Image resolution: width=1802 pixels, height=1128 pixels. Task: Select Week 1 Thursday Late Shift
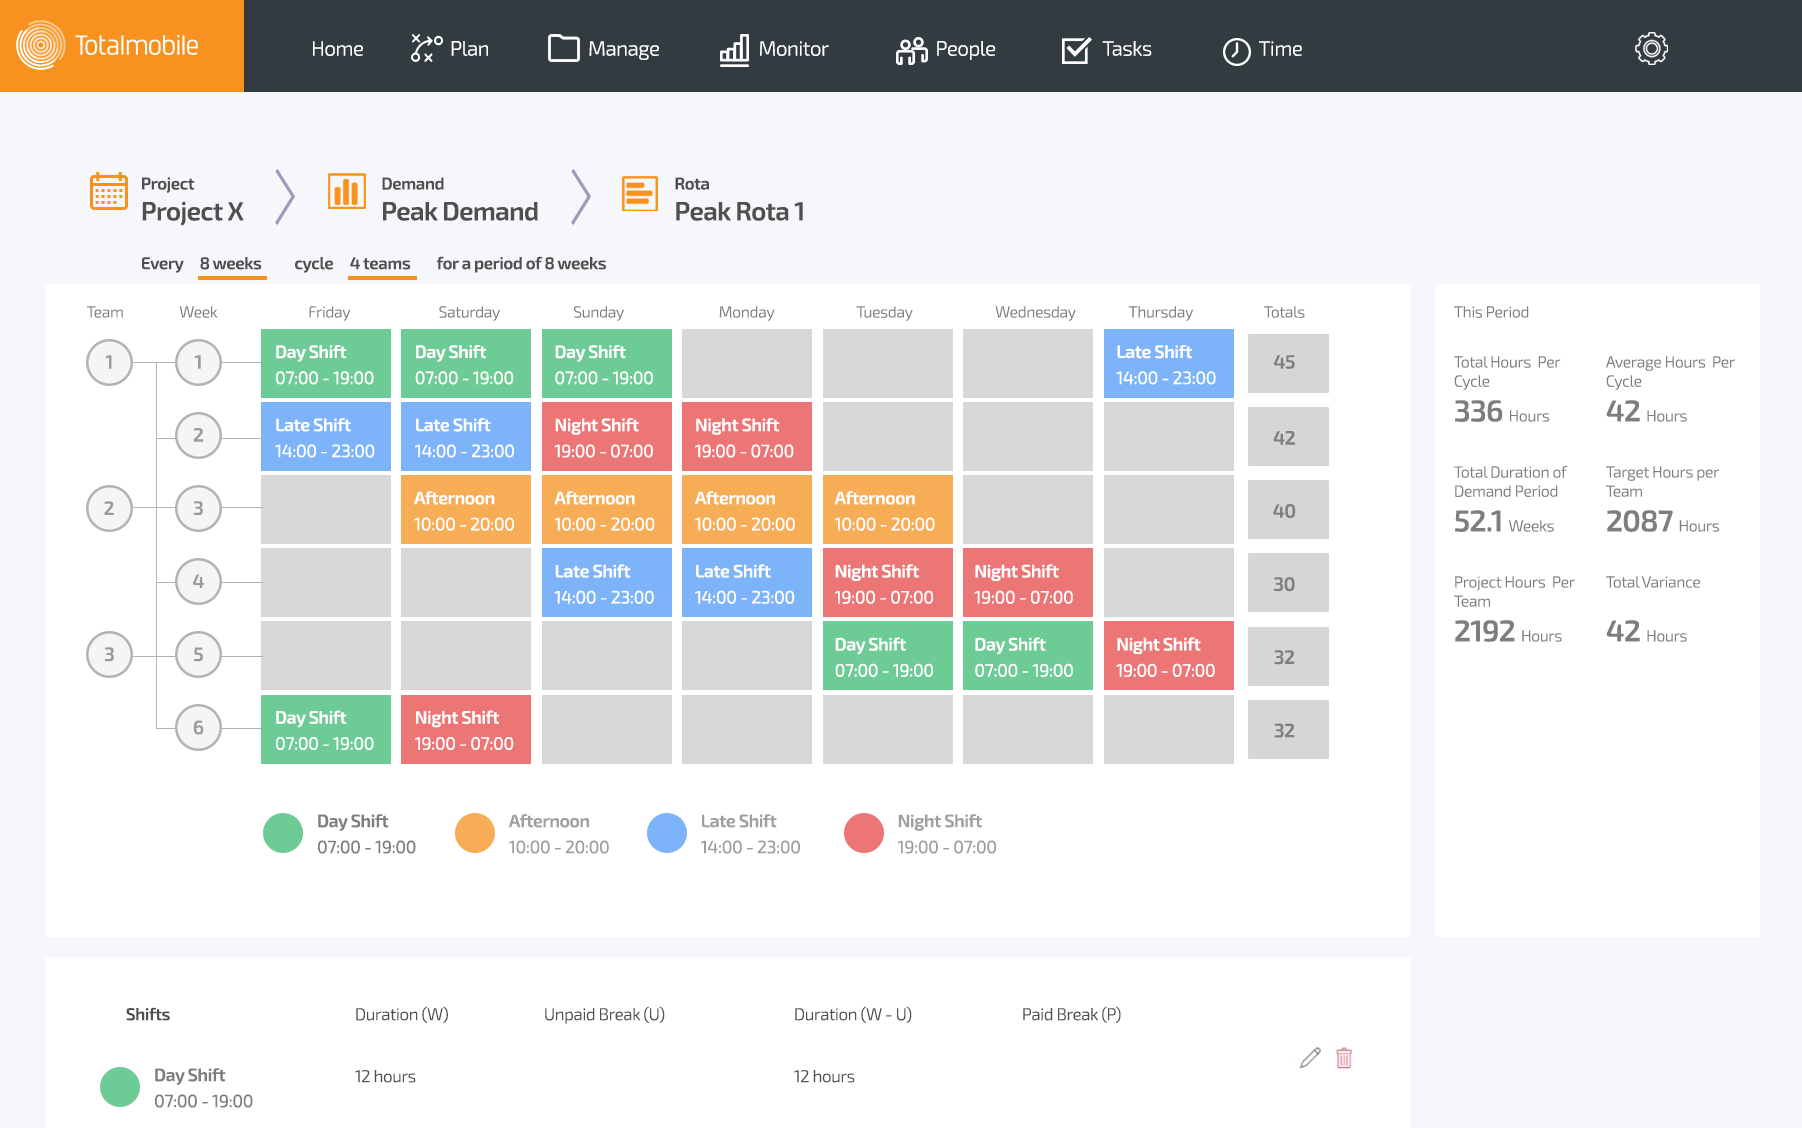[x=1169, y=364]
